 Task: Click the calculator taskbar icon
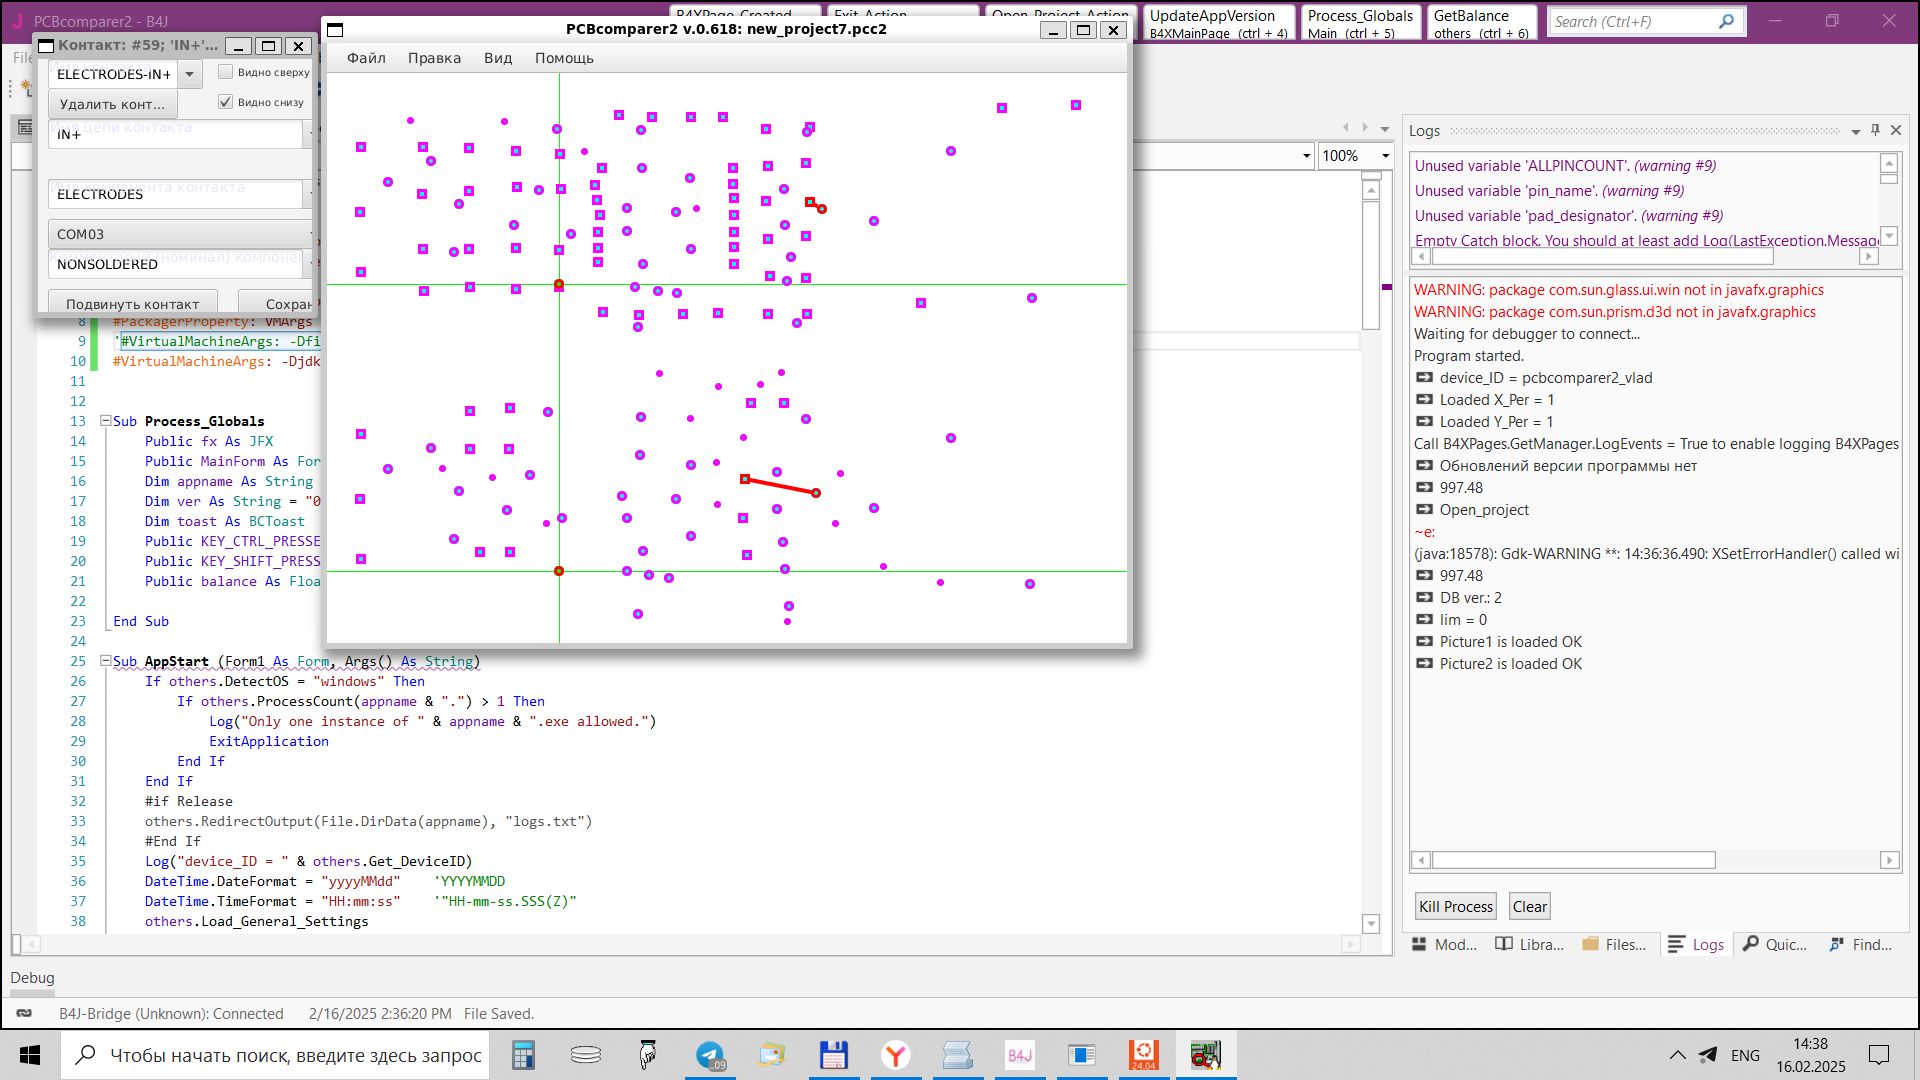click(x=523, y=1055)
